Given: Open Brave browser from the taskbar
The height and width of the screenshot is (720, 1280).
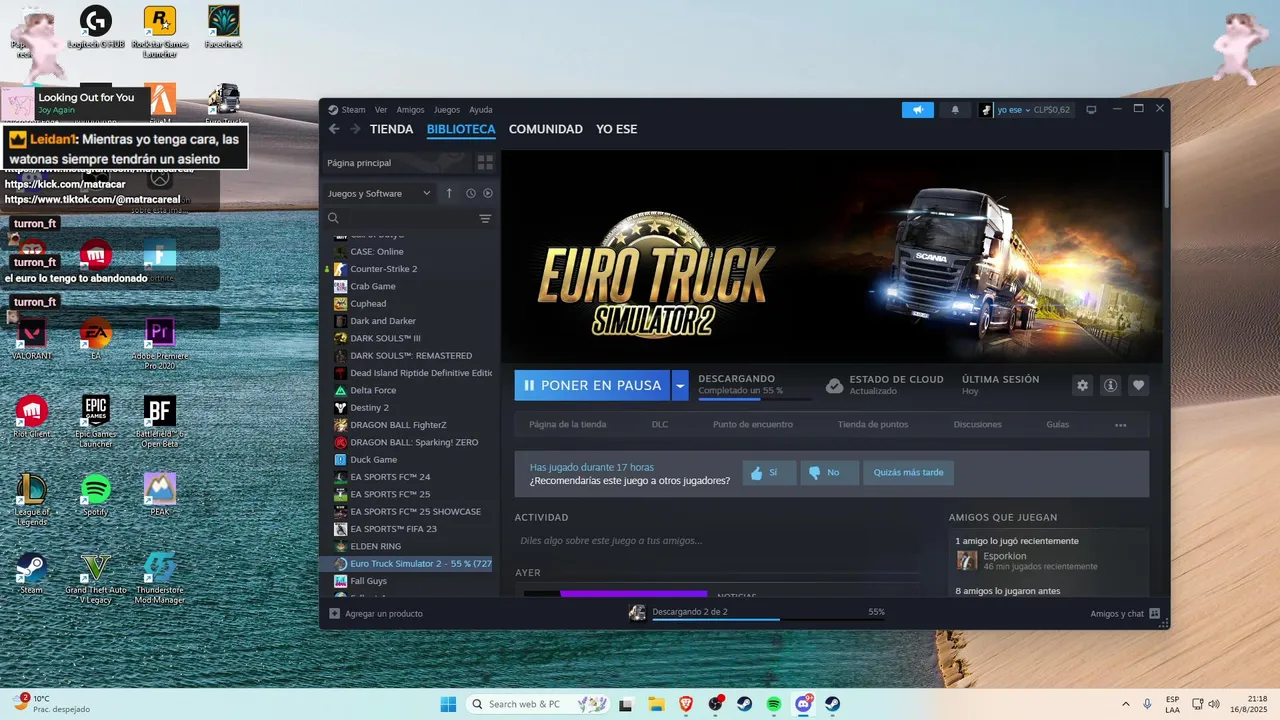Looking at the screenshot, I should pyautogui.click(x=686, y=704).
